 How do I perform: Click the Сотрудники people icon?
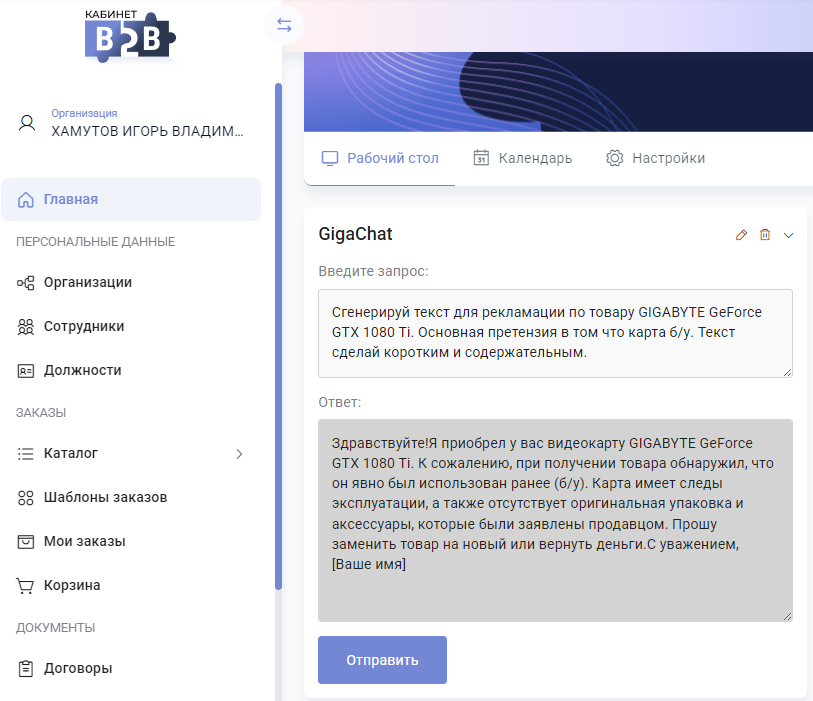coord(25,327)
